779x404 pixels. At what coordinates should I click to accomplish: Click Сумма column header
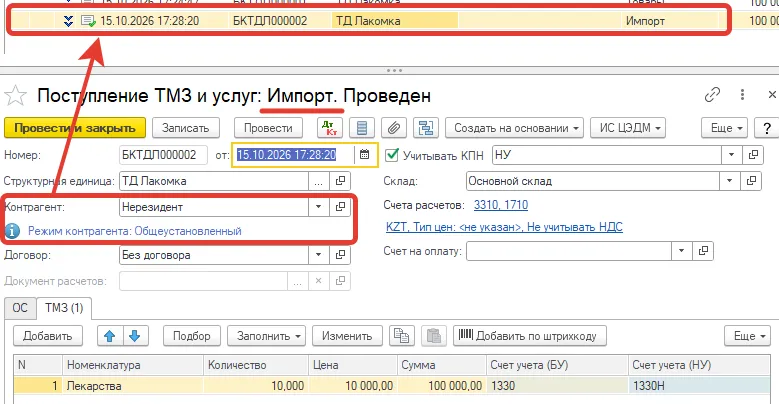click(x=442, y=365)
